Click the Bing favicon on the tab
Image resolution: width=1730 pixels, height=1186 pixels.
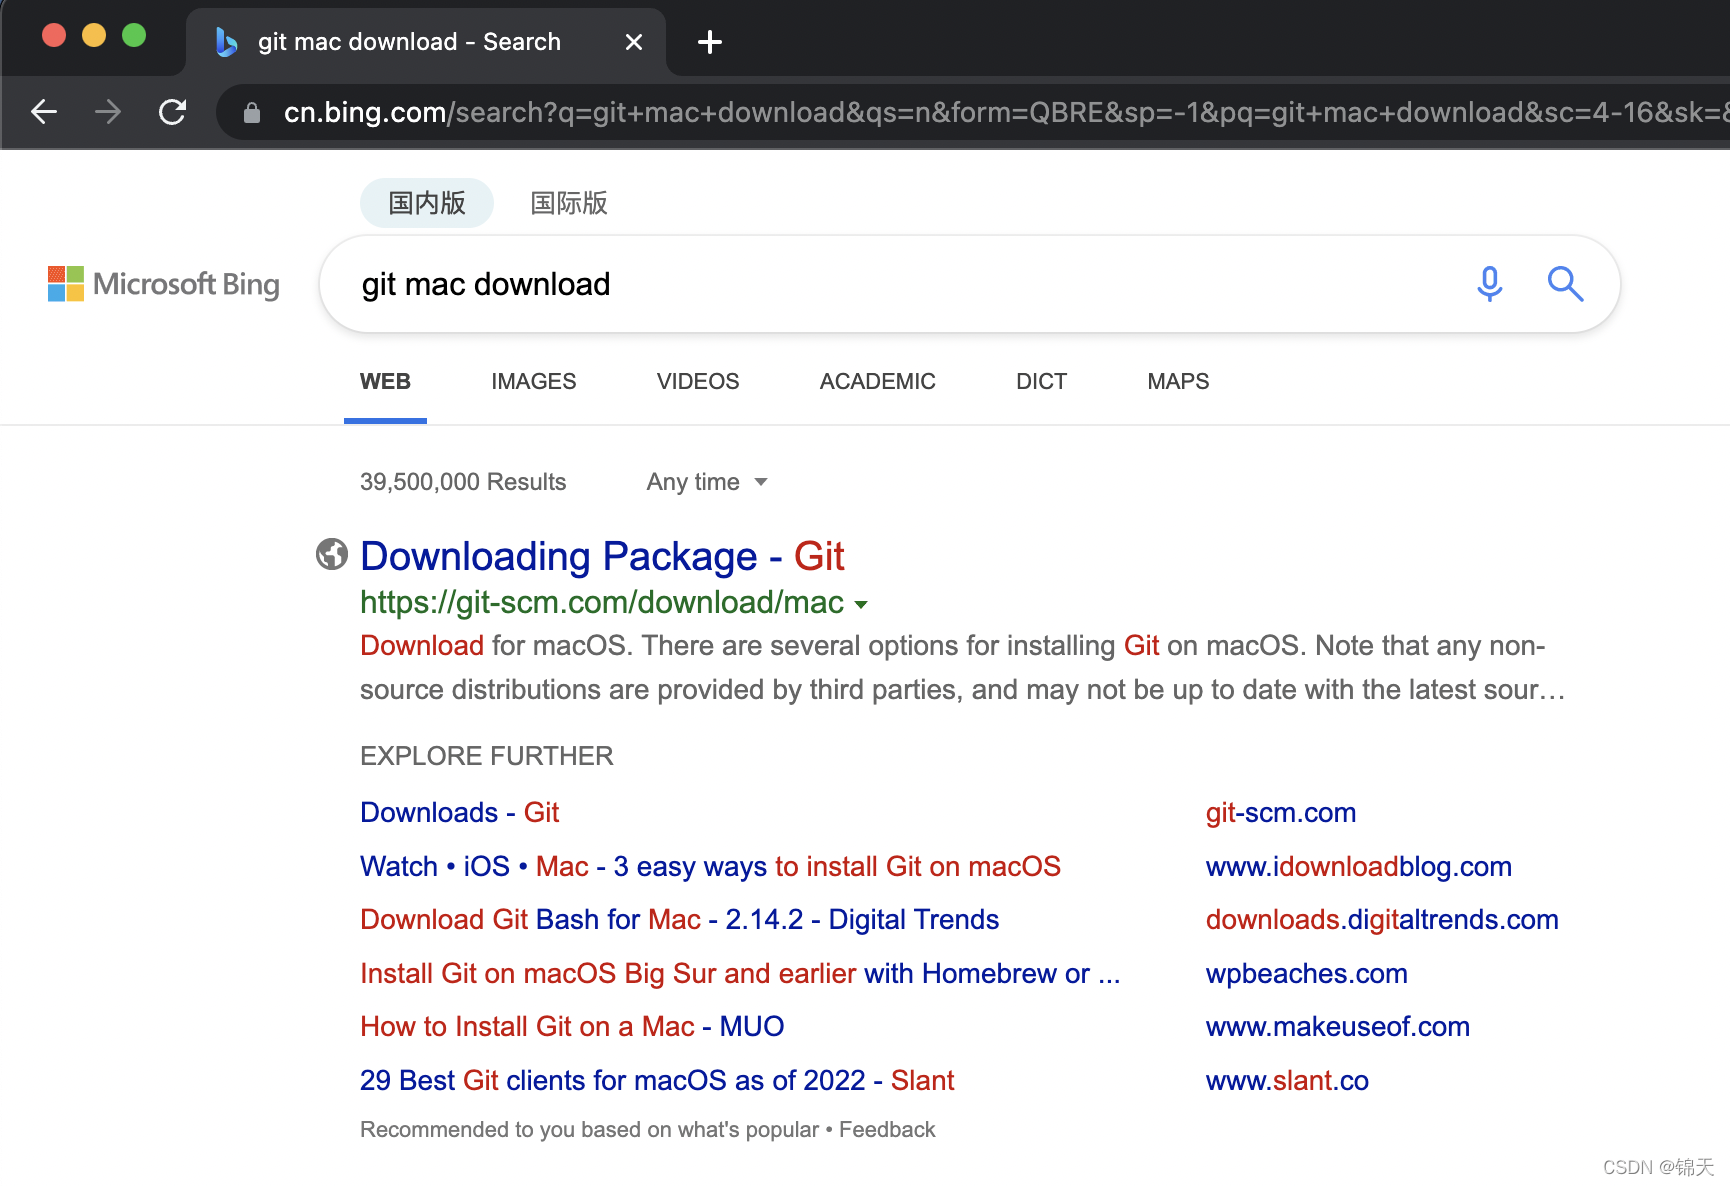pyautogui.click(x=227, y=42)
